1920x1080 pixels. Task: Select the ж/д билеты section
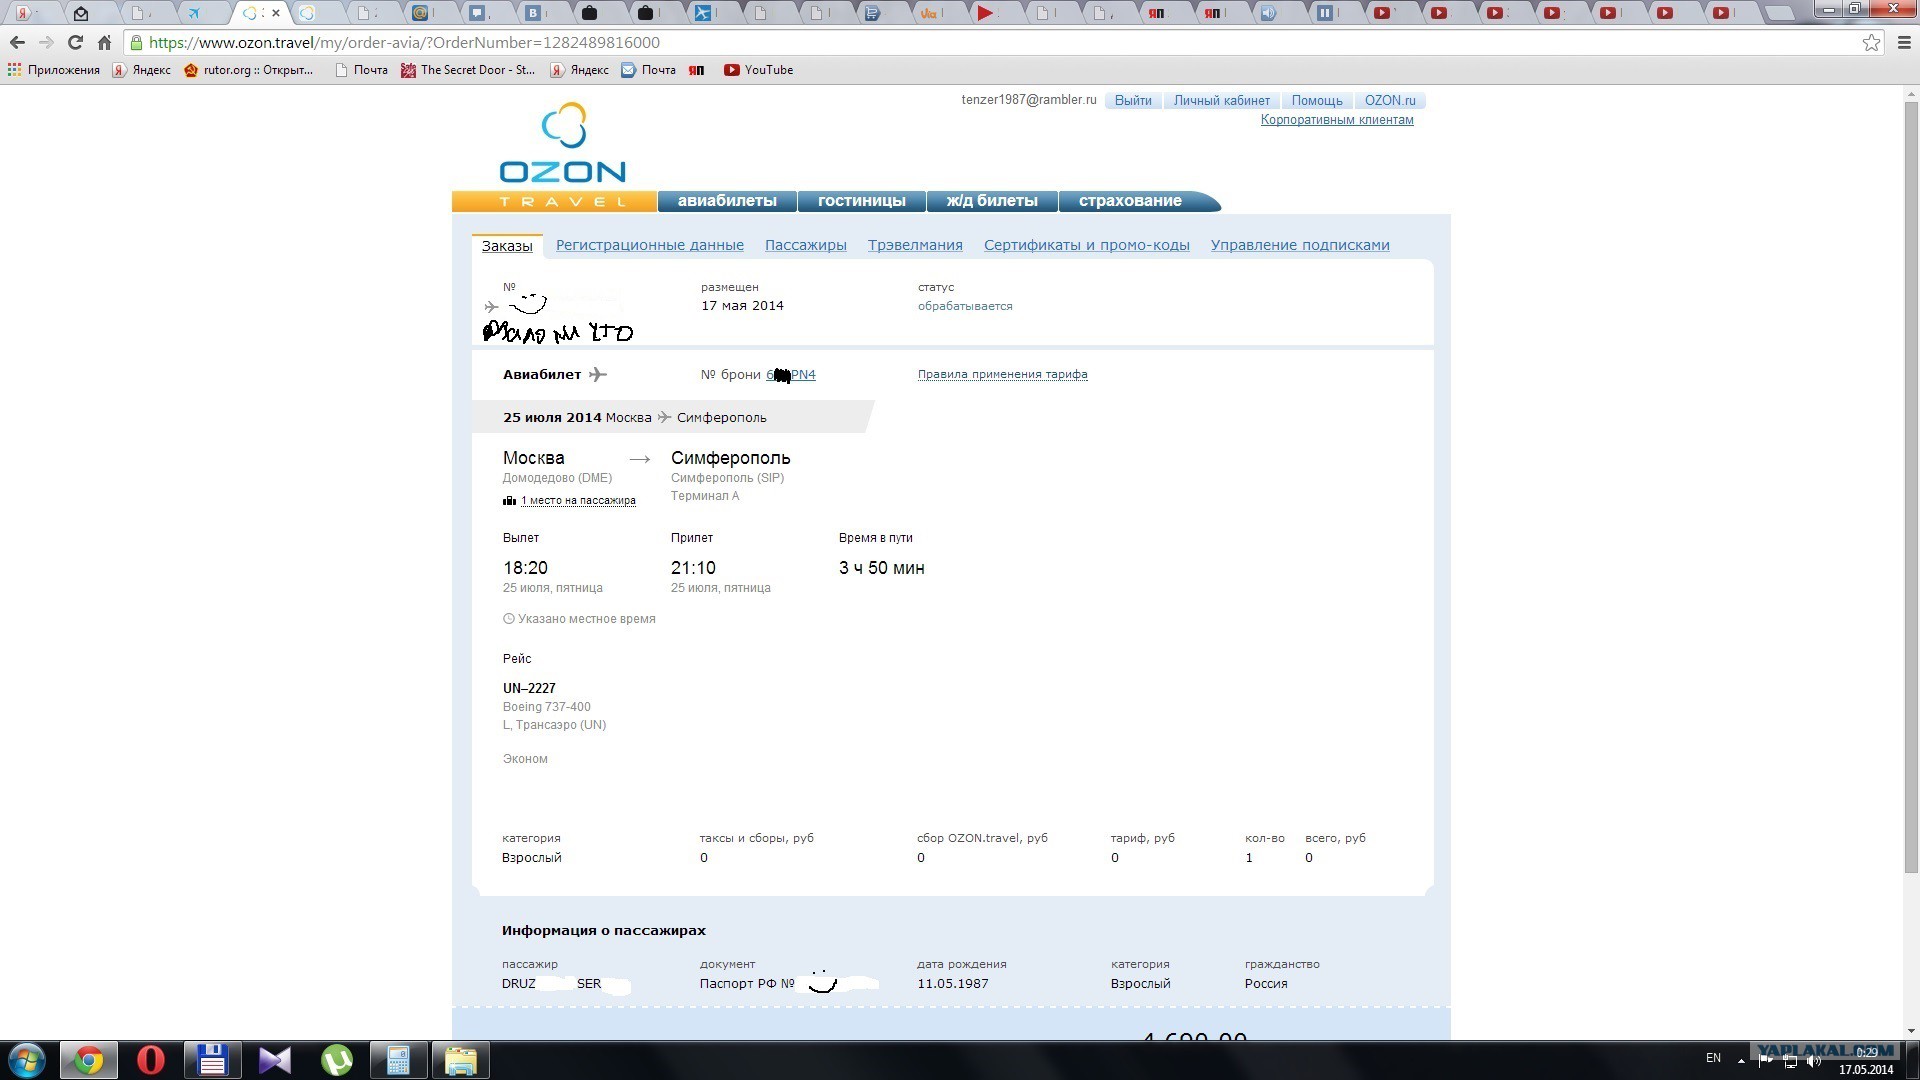[x=992, y=201]
